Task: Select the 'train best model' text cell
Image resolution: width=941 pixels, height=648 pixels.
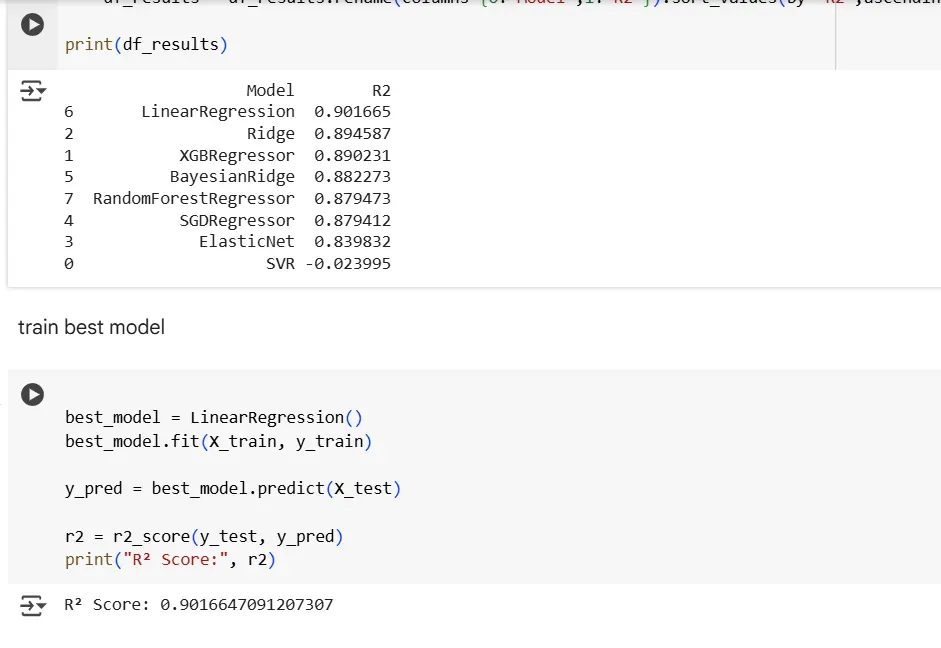Action: tap(91, 327)
